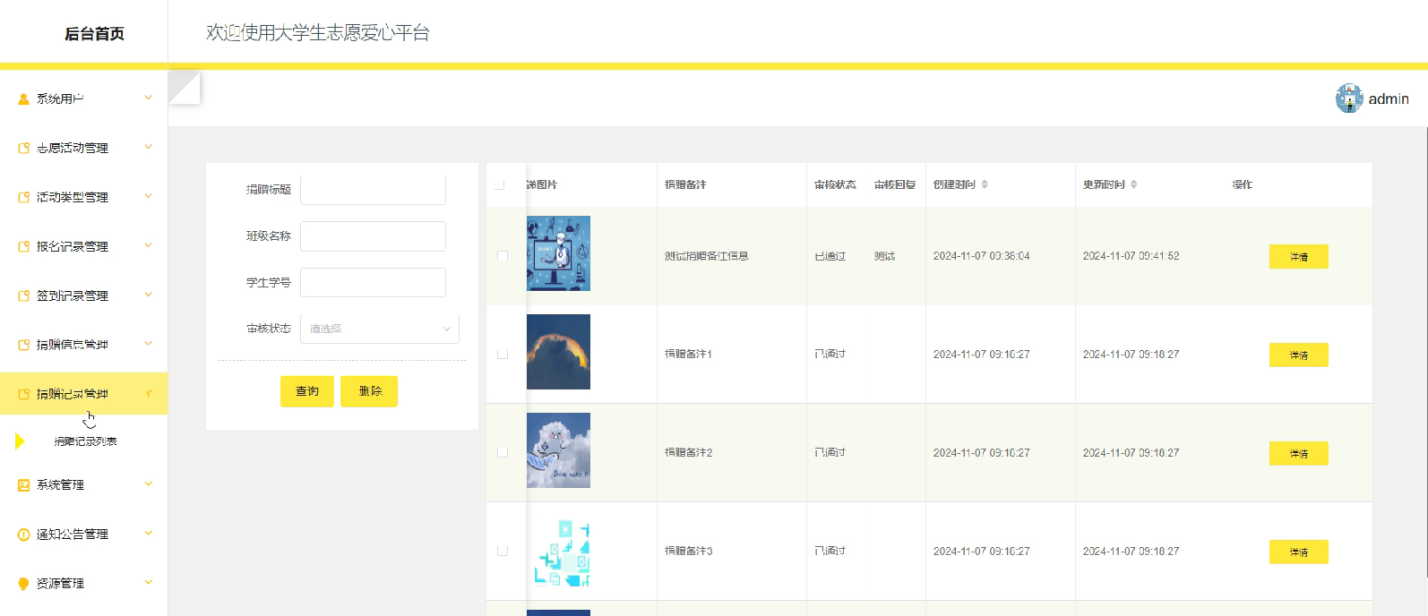Expand the 捐赠信息管理 chevron
The image size is (1428, 616).
pos(148,344)
